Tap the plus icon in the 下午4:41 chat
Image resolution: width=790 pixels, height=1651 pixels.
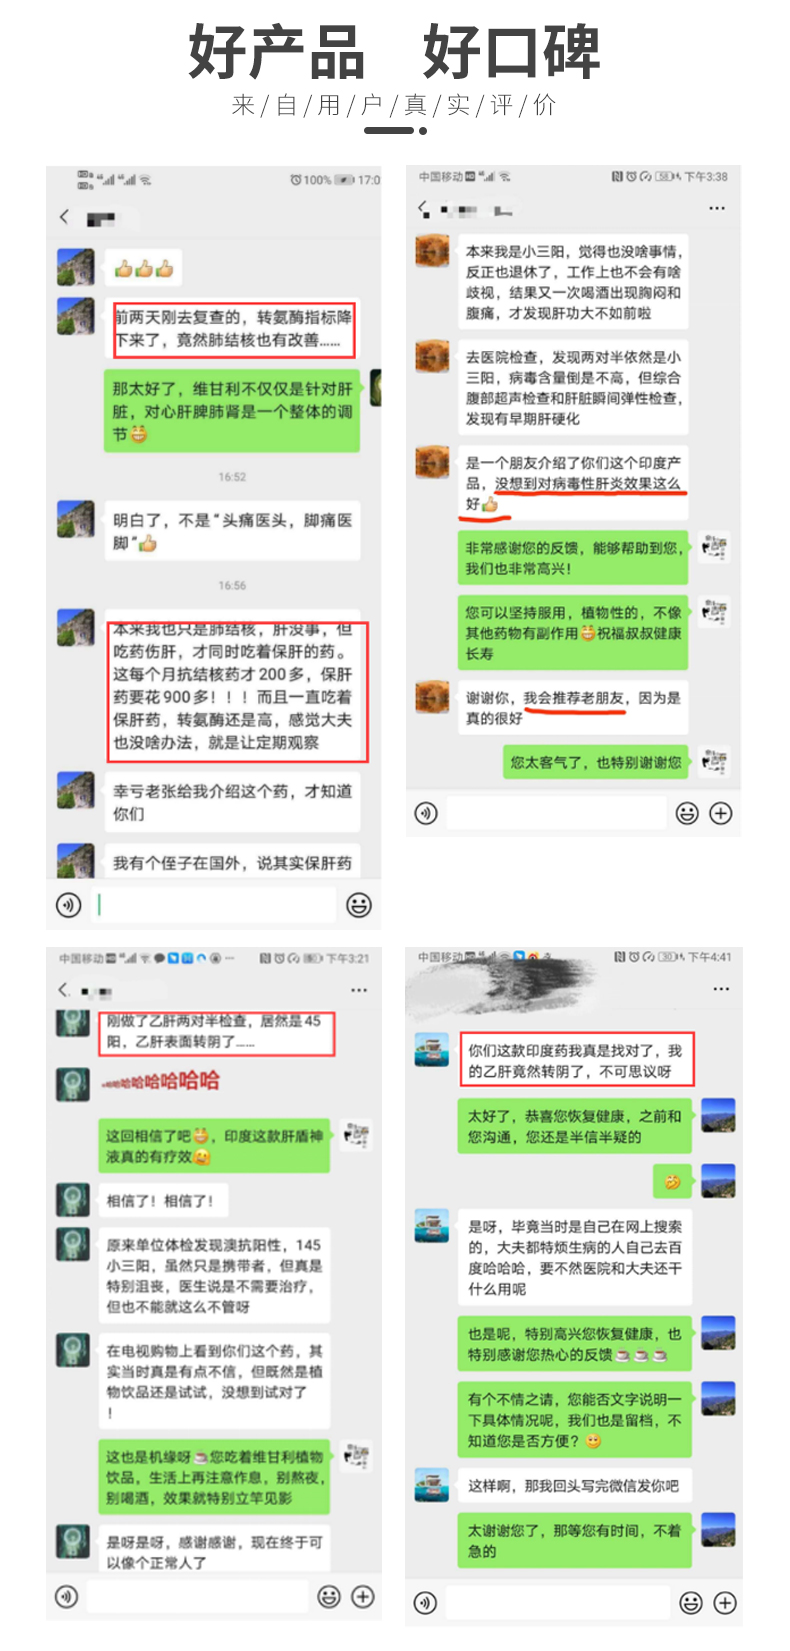(x=725, y=1603)
